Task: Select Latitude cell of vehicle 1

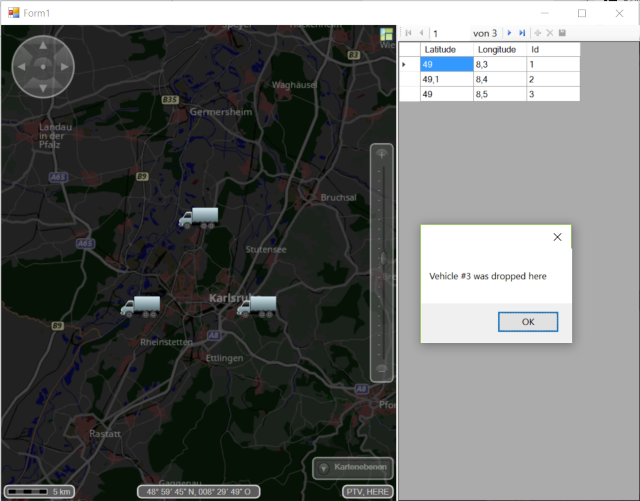Action: [447, 64]
